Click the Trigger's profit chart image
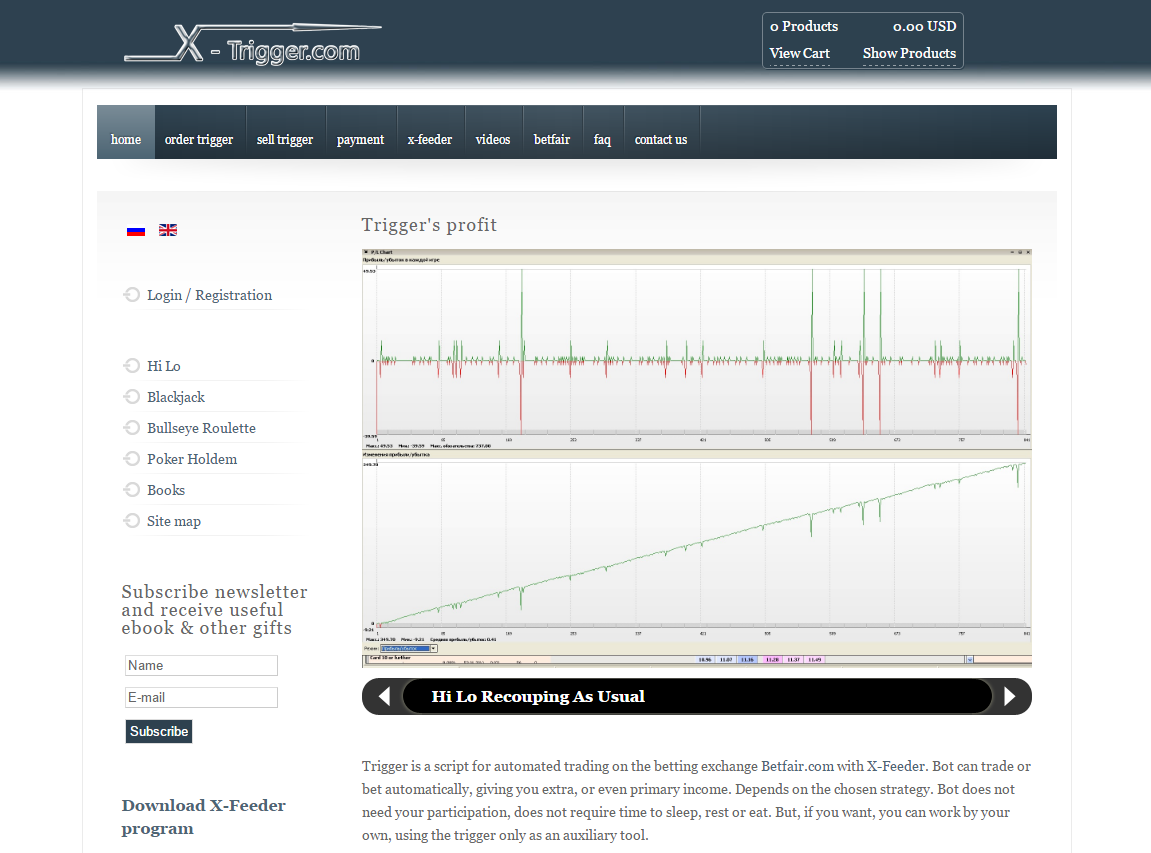 [x=697, y=458]
